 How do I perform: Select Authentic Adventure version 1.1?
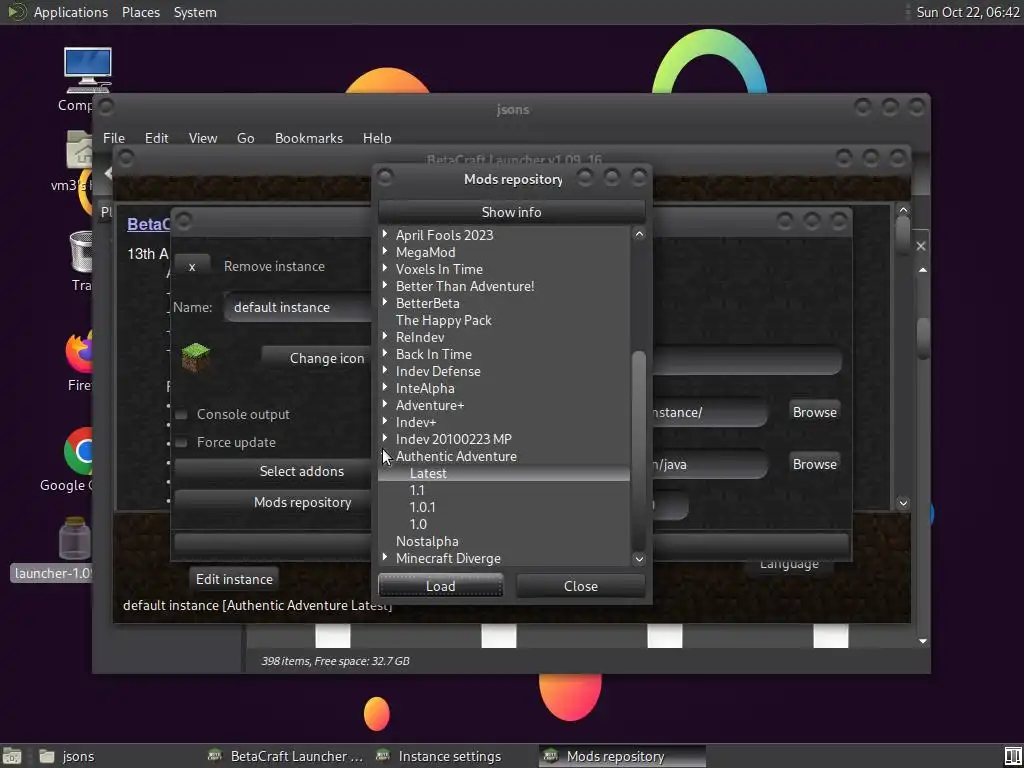pos(417,490)
